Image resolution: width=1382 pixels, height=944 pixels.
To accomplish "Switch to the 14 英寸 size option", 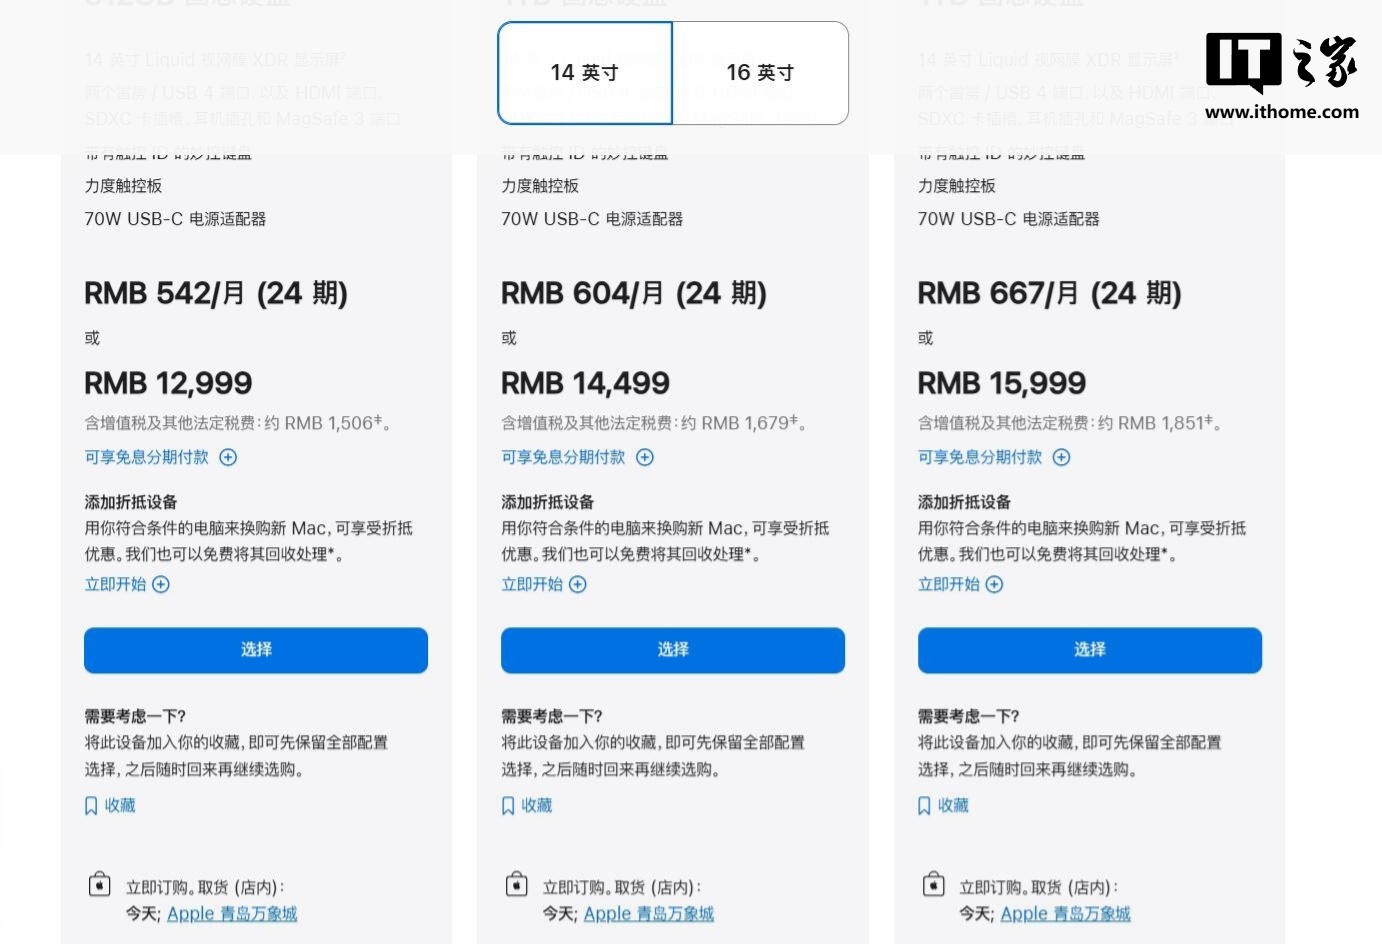I will pyautogui.click(x=585, y=73).
